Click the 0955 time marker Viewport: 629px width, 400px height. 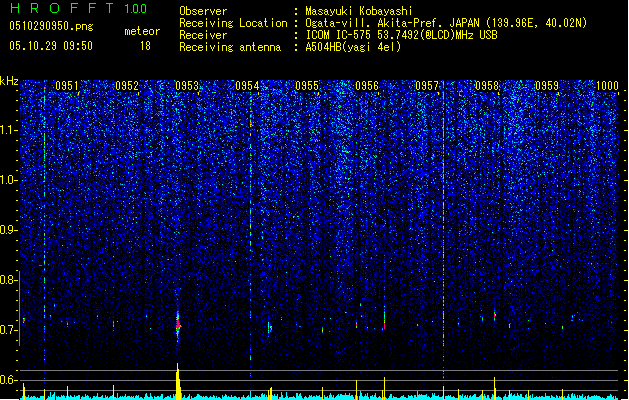pyautogui.click(x=307, y=86)
